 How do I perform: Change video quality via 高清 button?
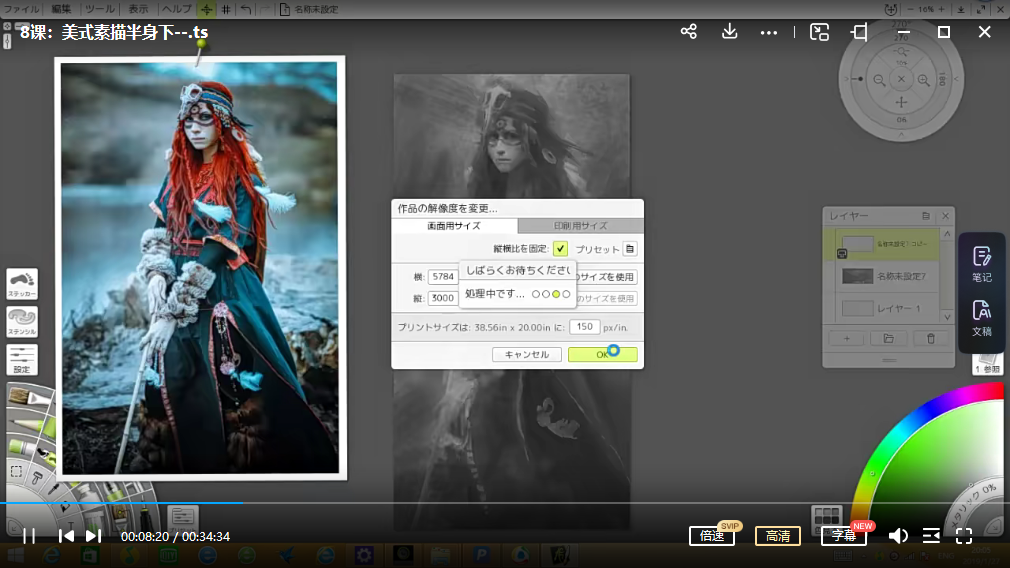tap(777, 536)
